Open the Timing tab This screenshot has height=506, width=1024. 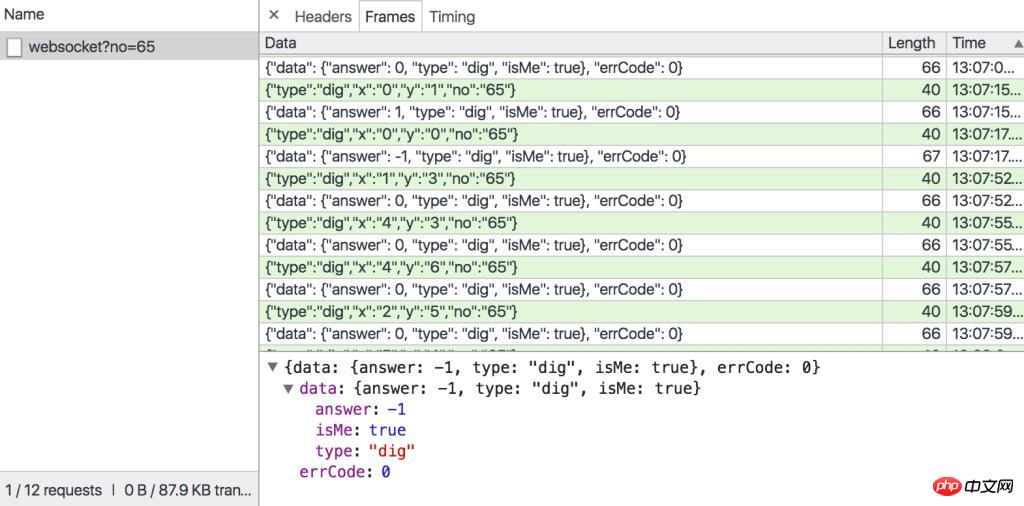point(452,16)
